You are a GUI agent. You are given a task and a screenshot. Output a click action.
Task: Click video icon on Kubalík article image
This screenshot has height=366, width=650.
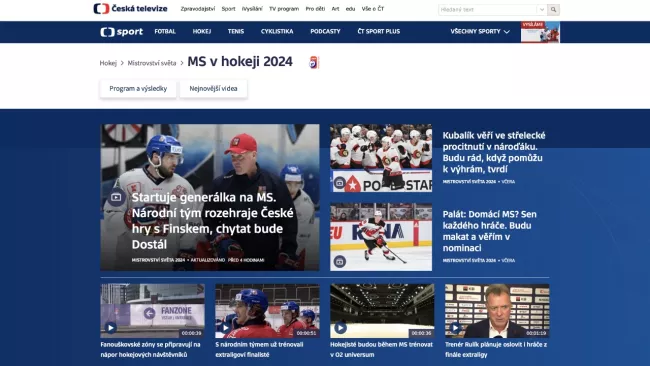coord(340,183)
